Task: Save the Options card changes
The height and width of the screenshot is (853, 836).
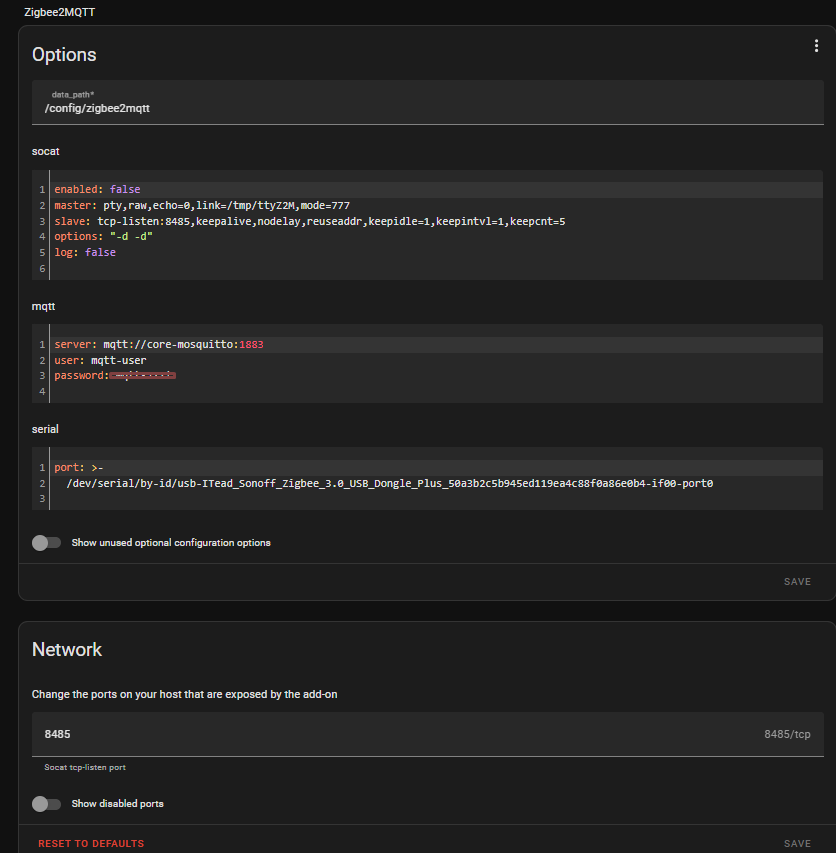Action: 797,582
